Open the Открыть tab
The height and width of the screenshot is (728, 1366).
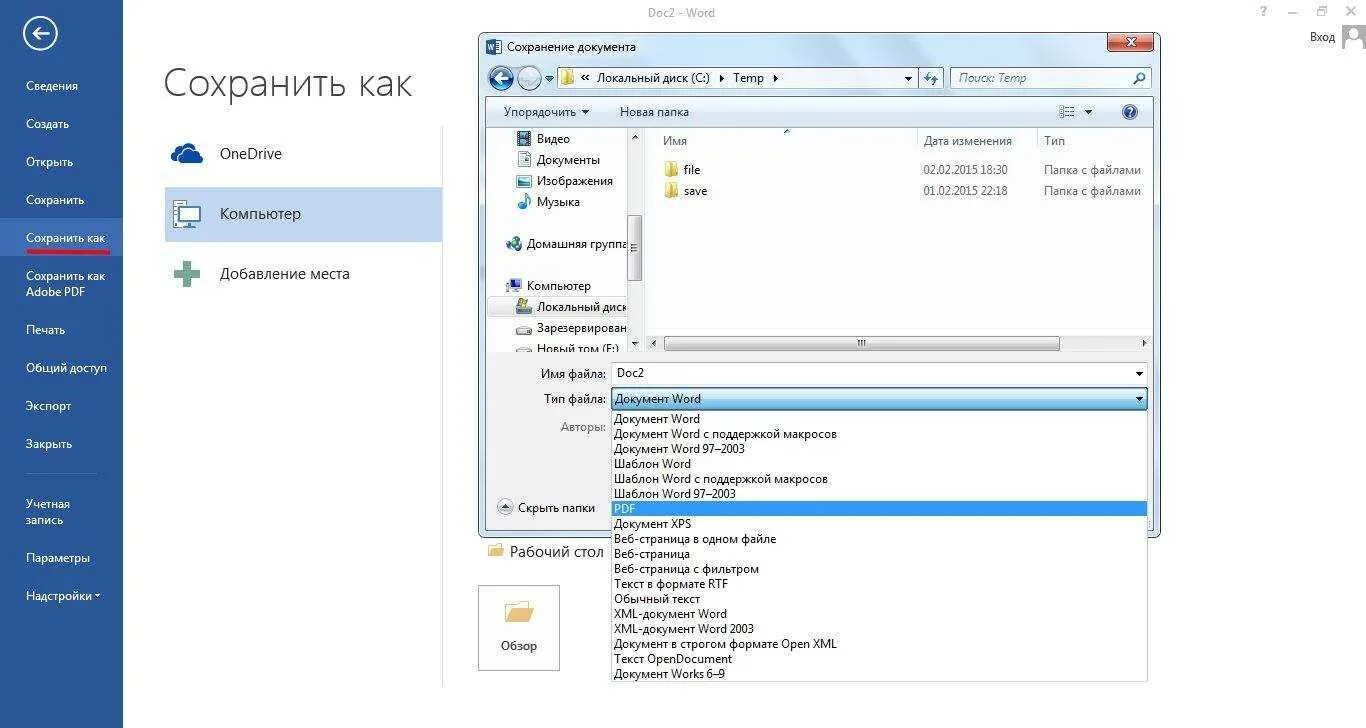[49, 162]
